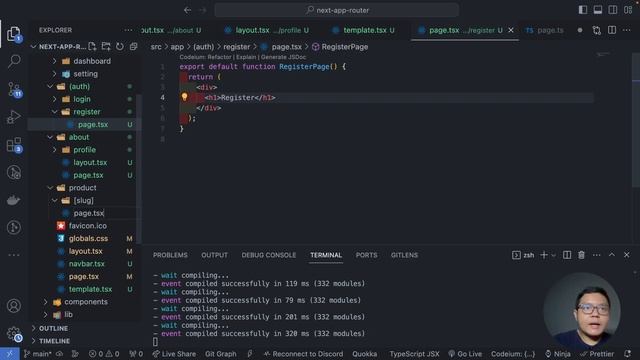Image resolution: width=640 pixels, height=360 pixels.
Task: Click TypeScript JSX language mode
Action: coord(414,354)
